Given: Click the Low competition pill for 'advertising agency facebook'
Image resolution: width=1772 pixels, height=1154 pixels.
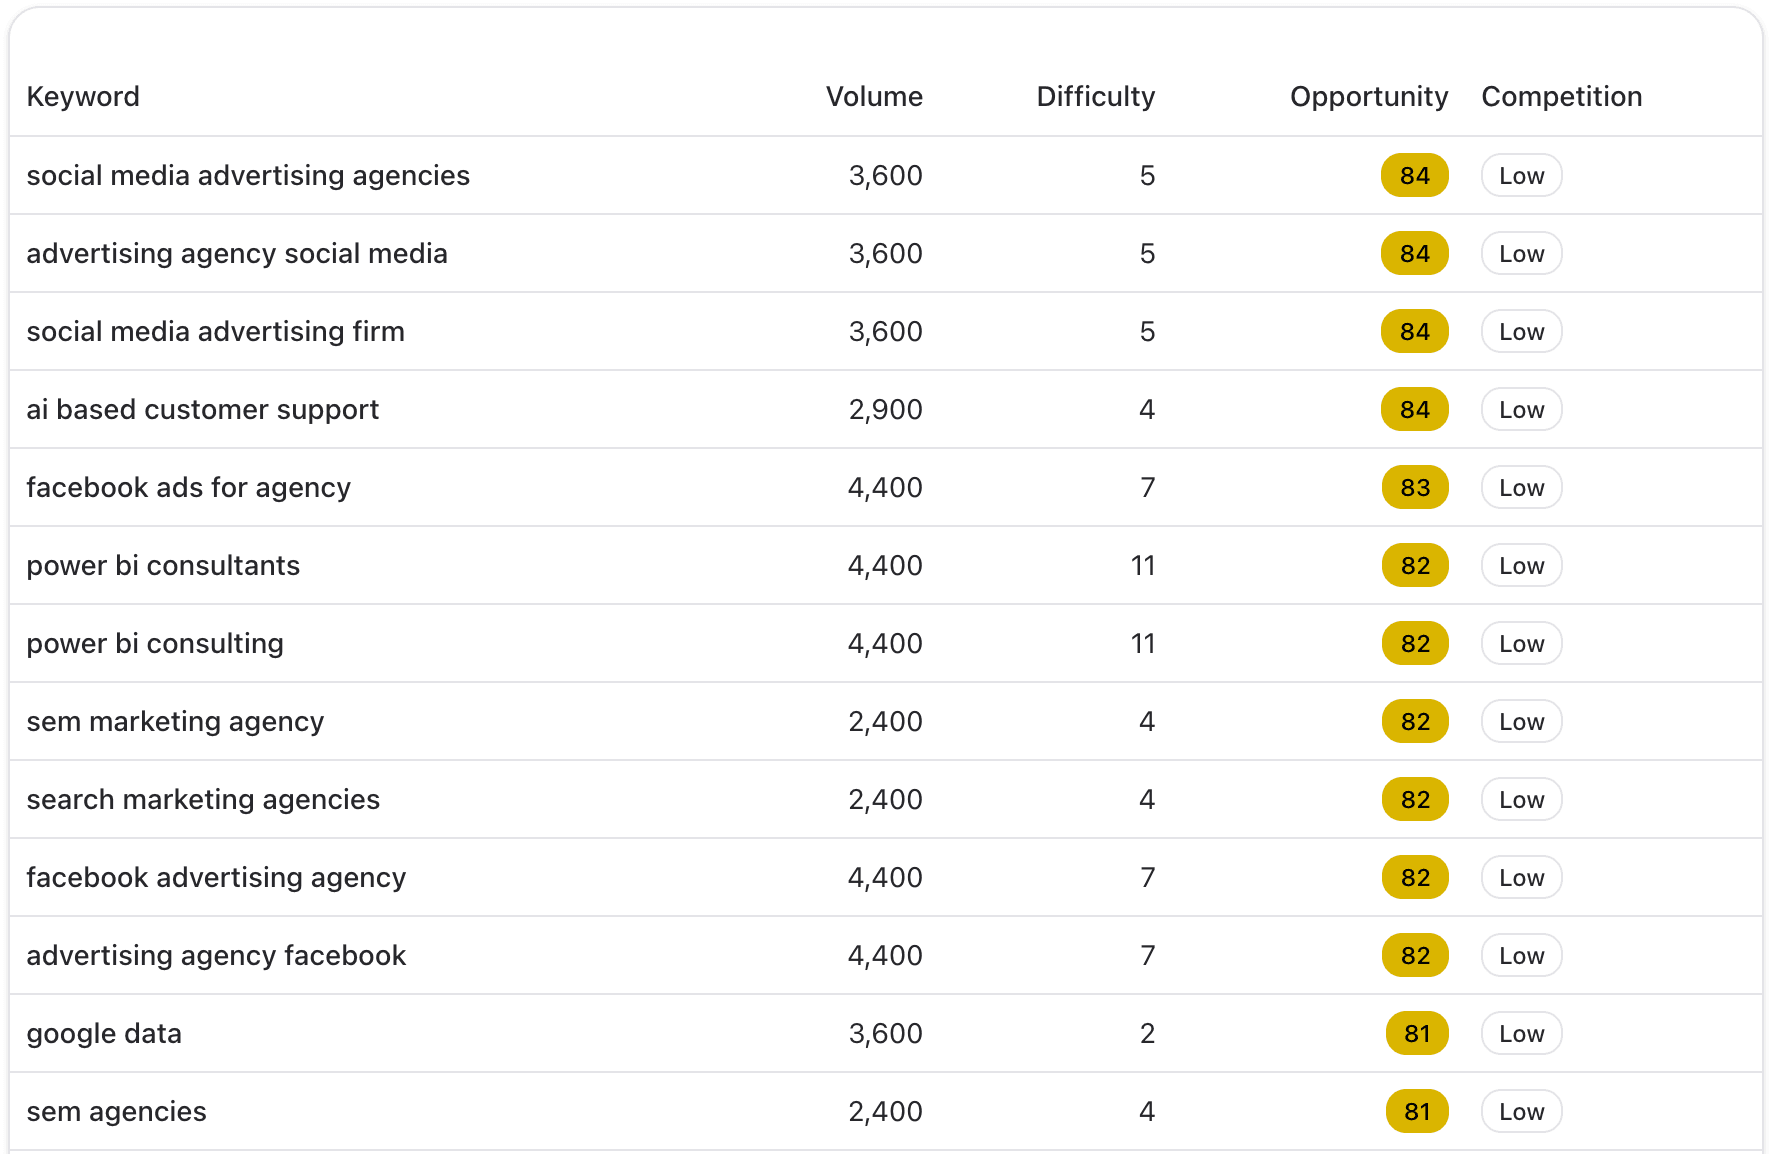Looking at the screenshot, I should (x=1520, y=955).
